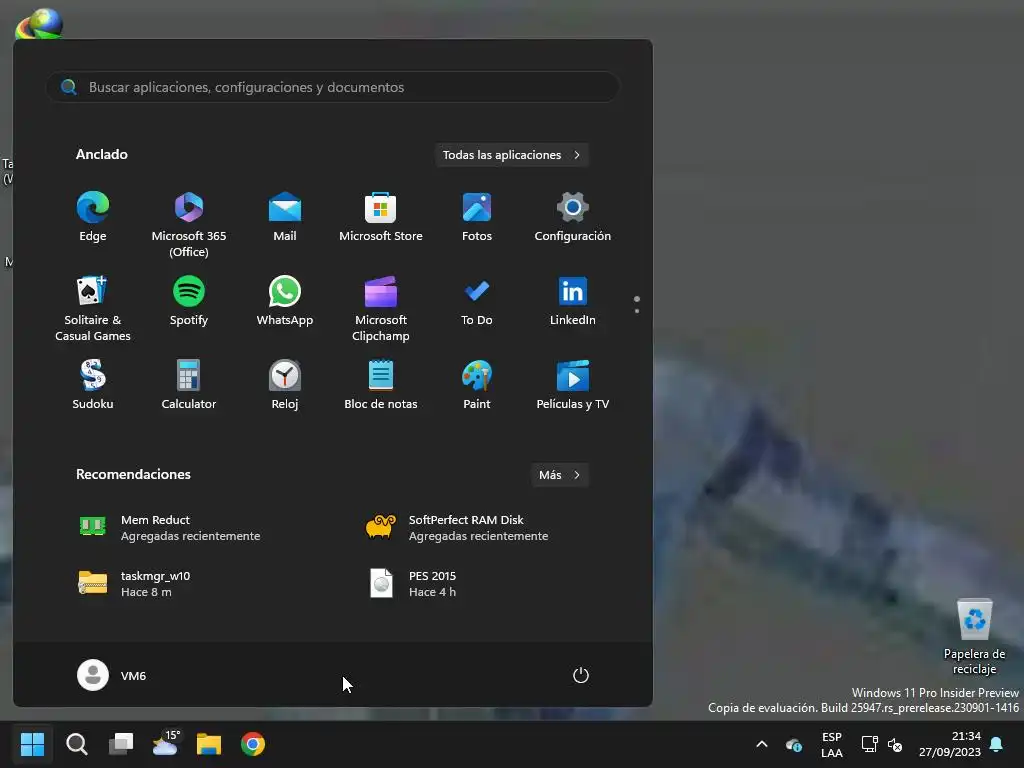Viewport: 1024px width, 768px height.
Task: Open the weather widget showing 15°
Action: click(165, 744)
